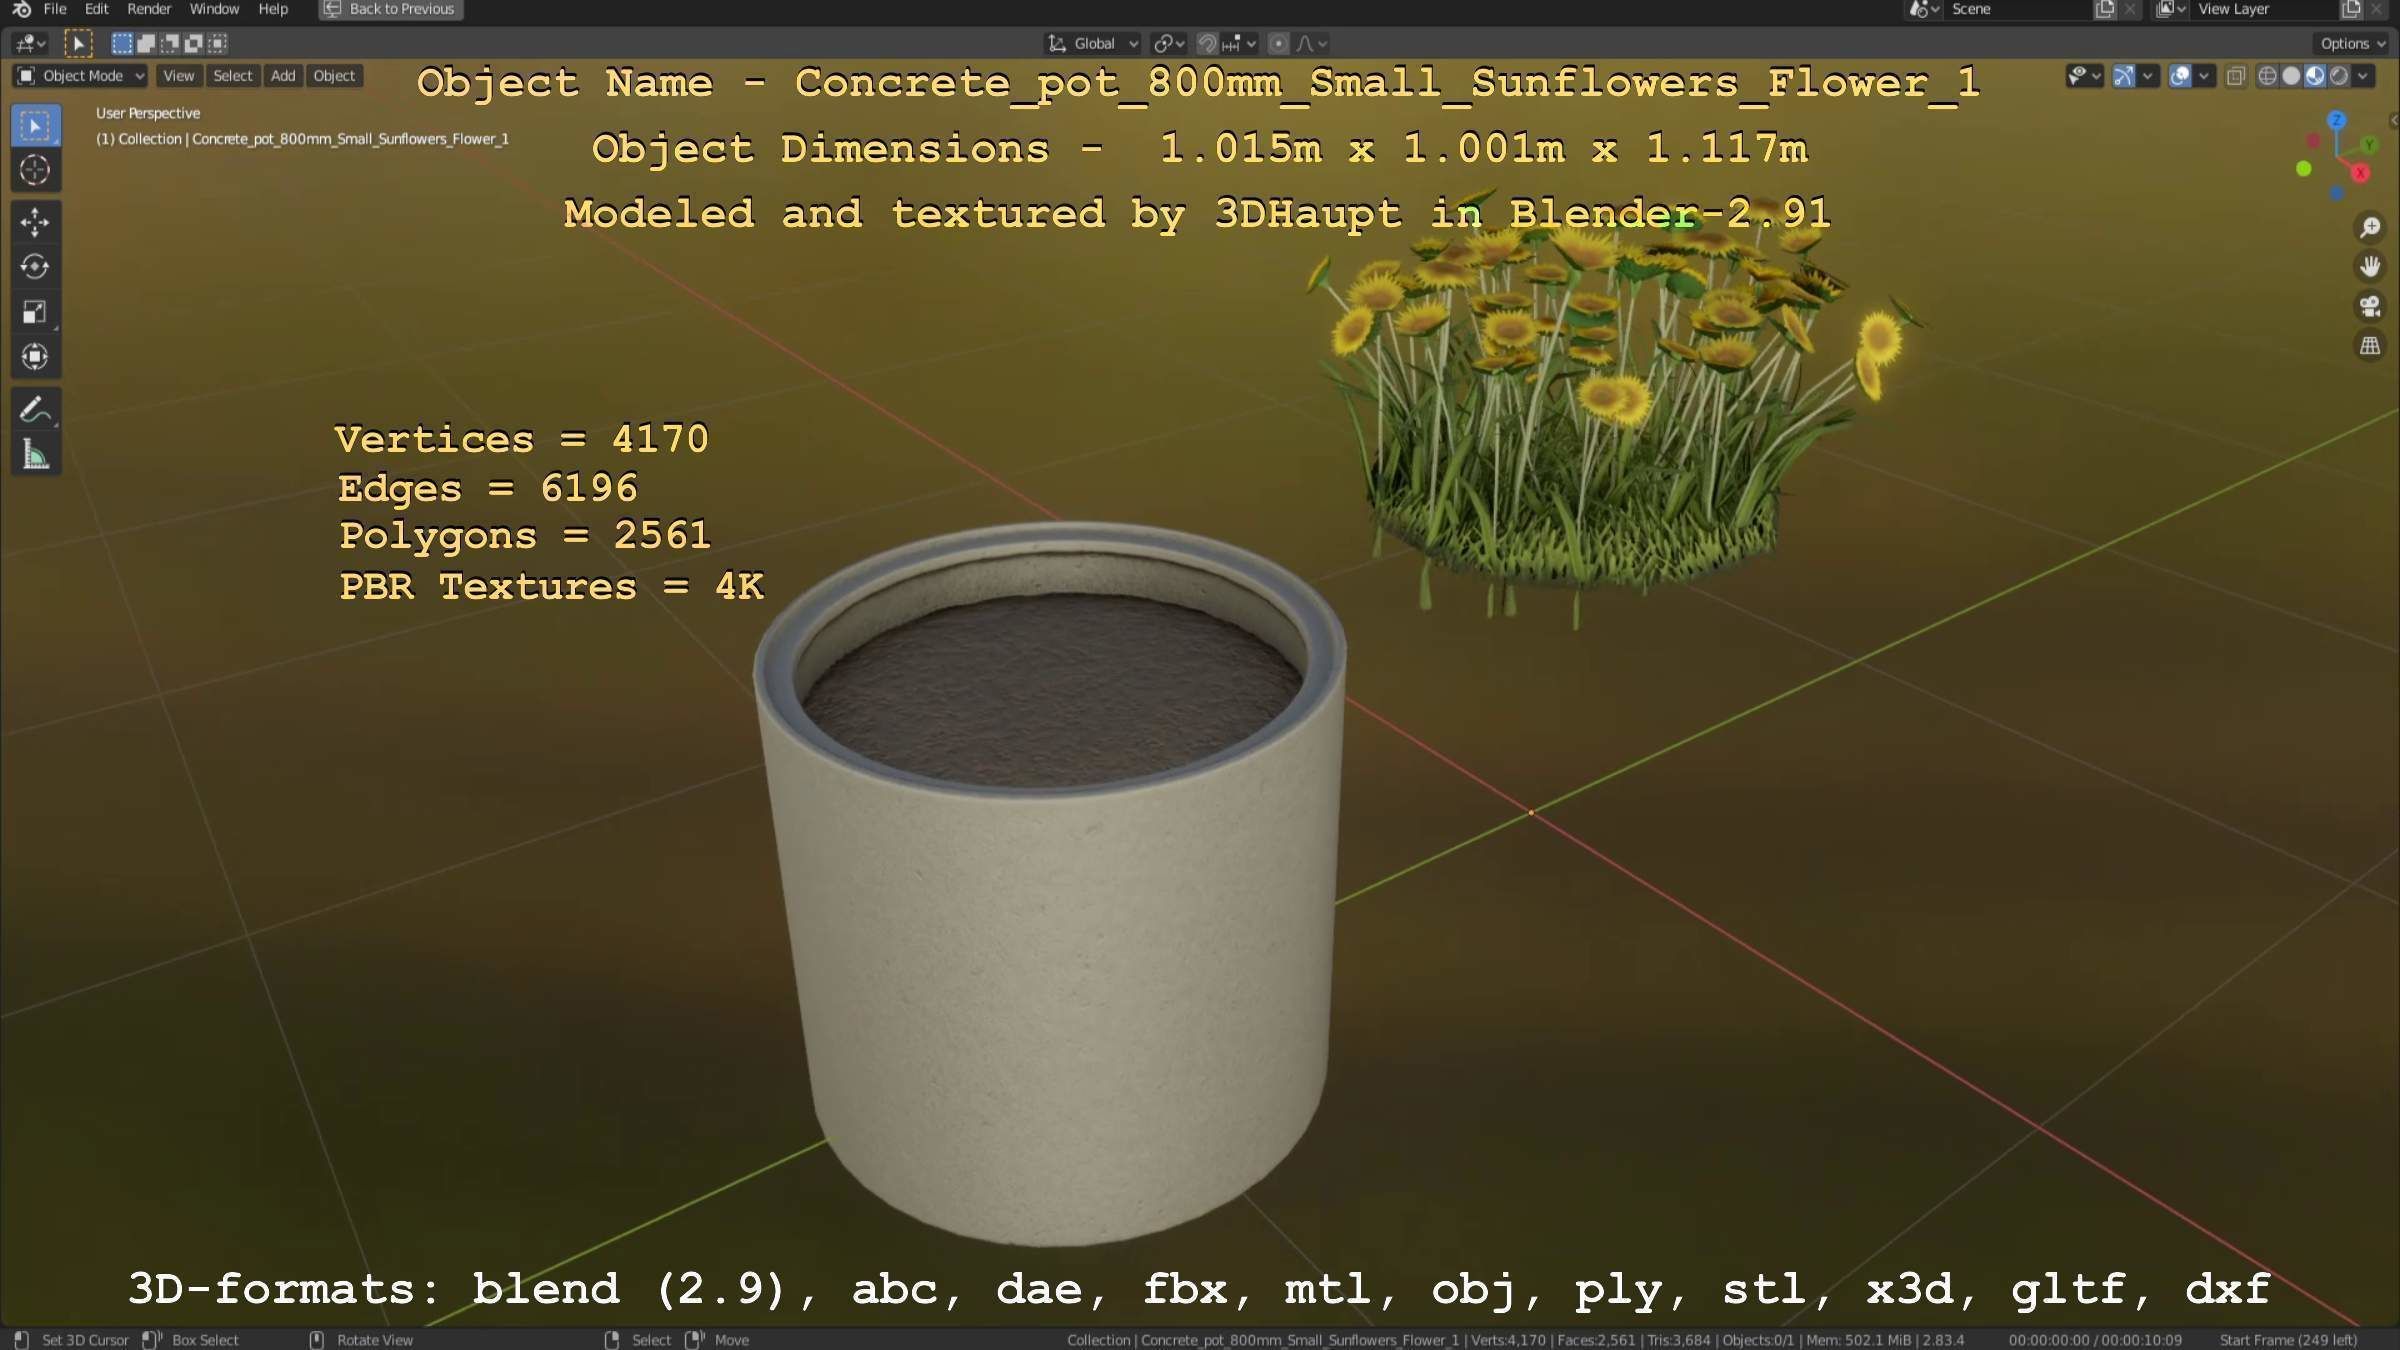
Task: Toggle show overlays button
Action: click(2180, 76)
